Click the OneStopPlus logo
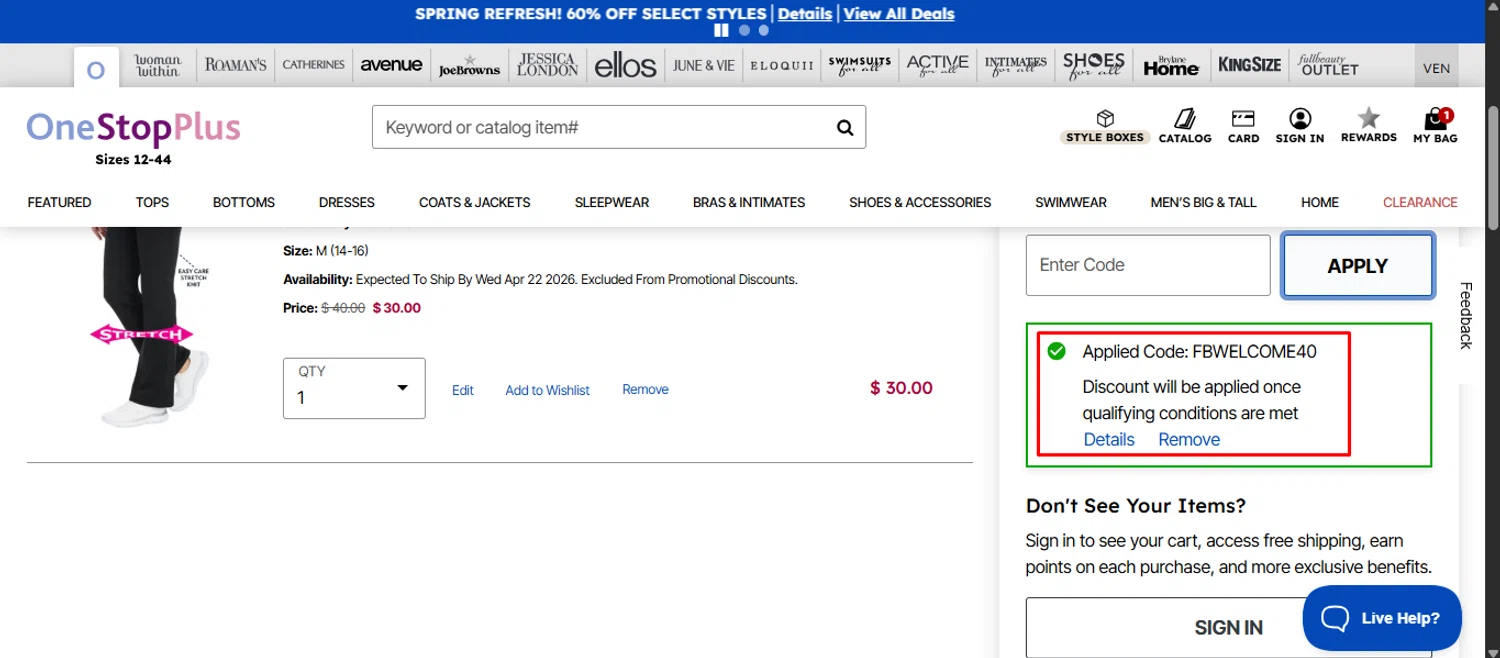The width and height of the screenshot is (1500, 658). [133, 129]
